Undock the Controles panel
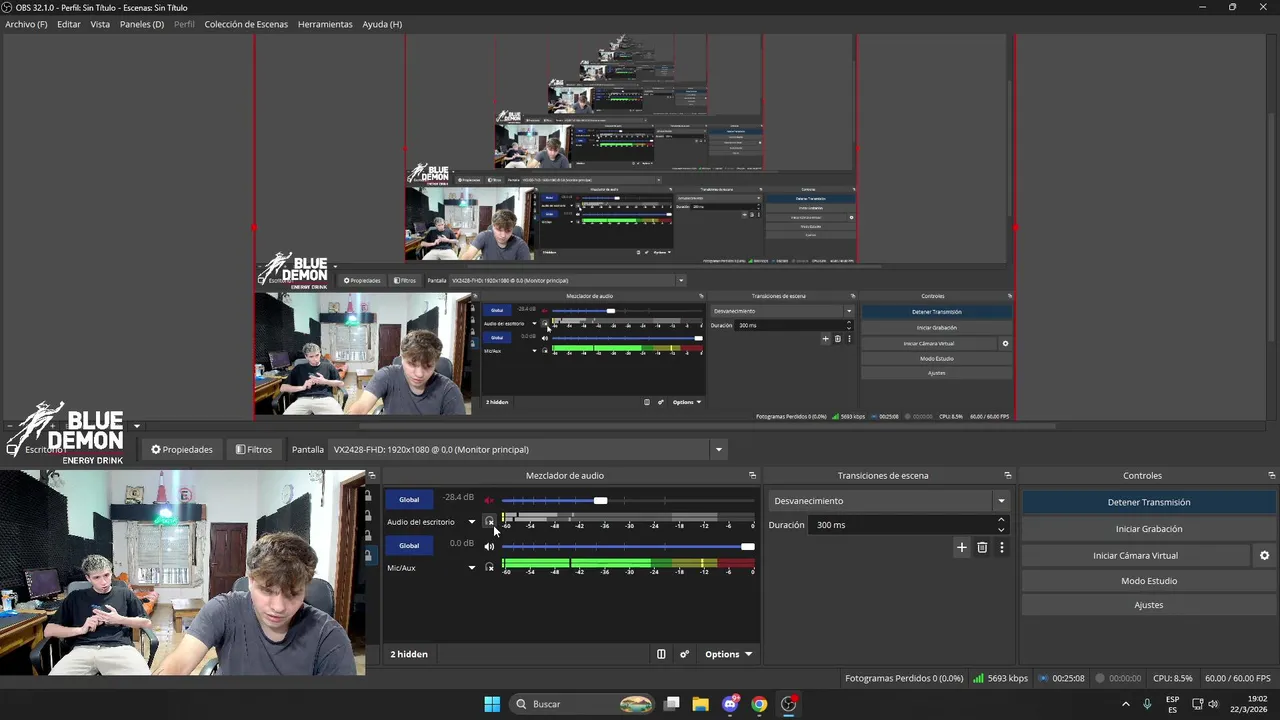The image size is (1280, 720). point(1271,475)
